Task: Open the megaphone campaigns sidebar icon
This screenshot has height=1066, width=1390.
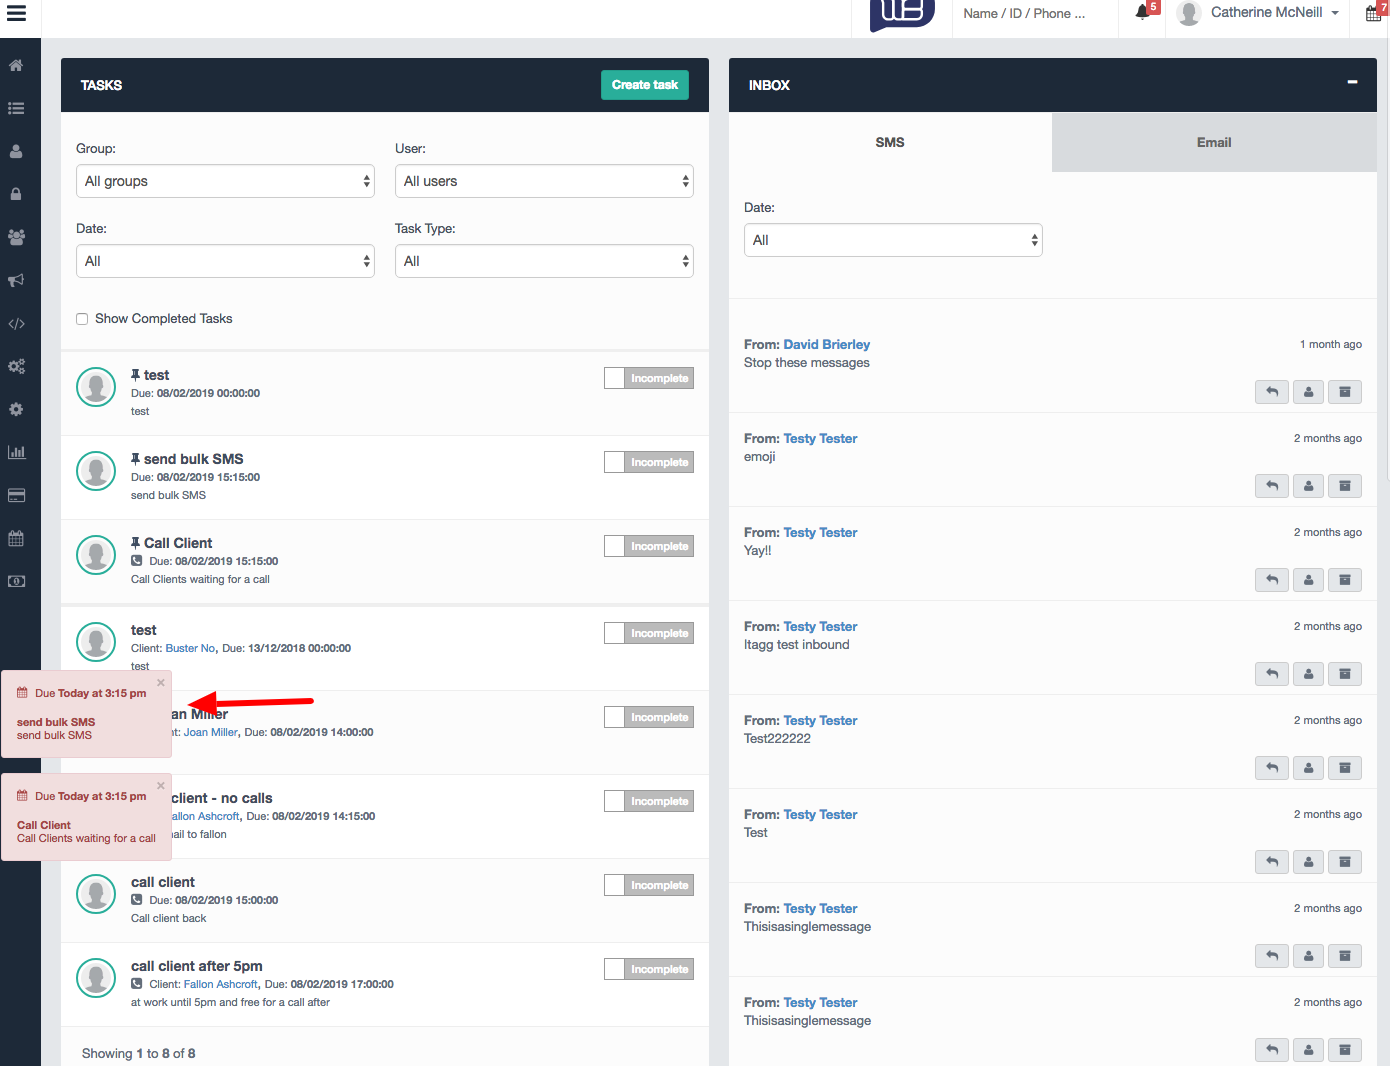Action: pyautogui.click(x=16, y=281)
